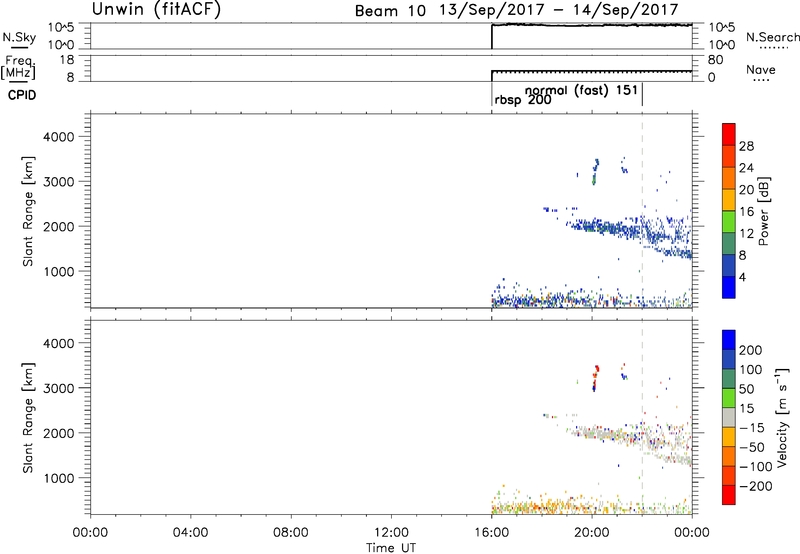Click the 4000 tick on the power panel
The width and height of the screenshot is (800, 554).
59,137
